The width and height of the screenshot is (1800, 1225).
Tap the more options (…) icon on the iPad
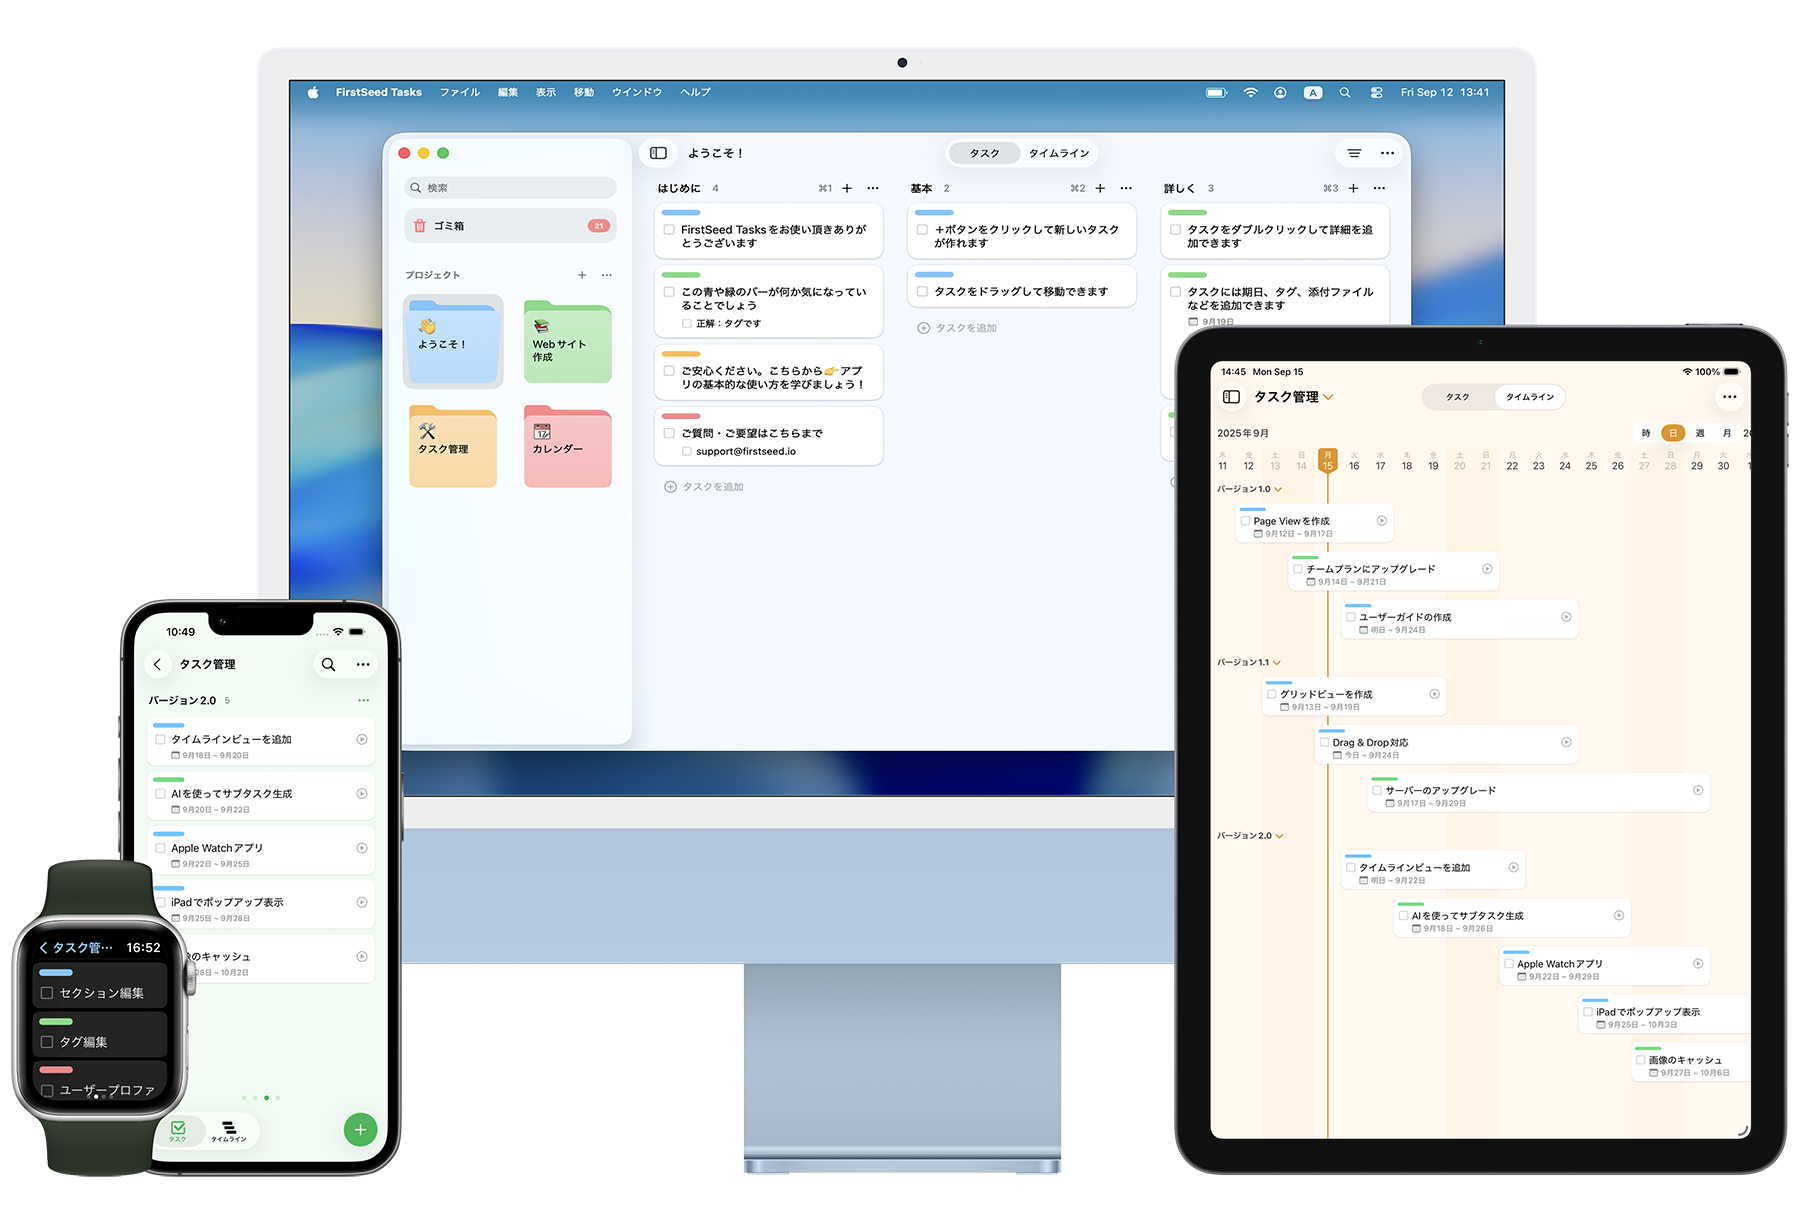click(x=1730, y=396)
